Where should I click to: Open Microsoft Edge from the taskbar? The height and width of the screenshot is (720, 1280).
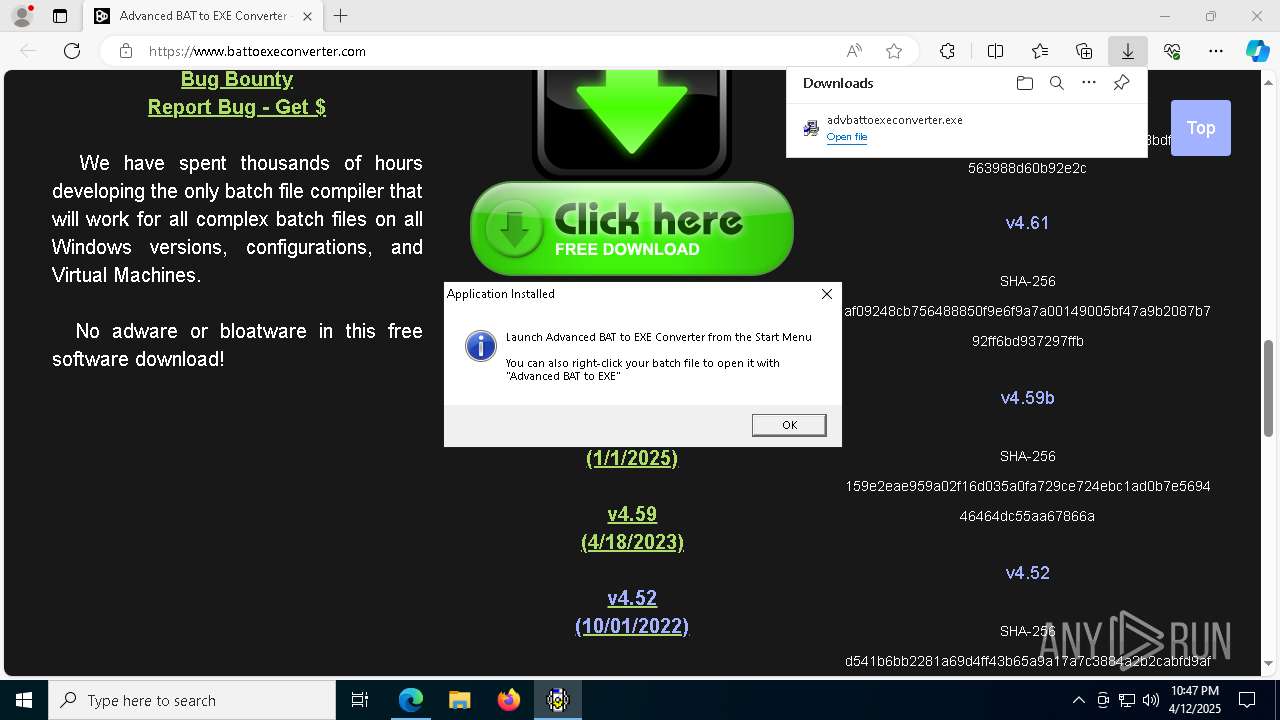[x=411, y=700]
